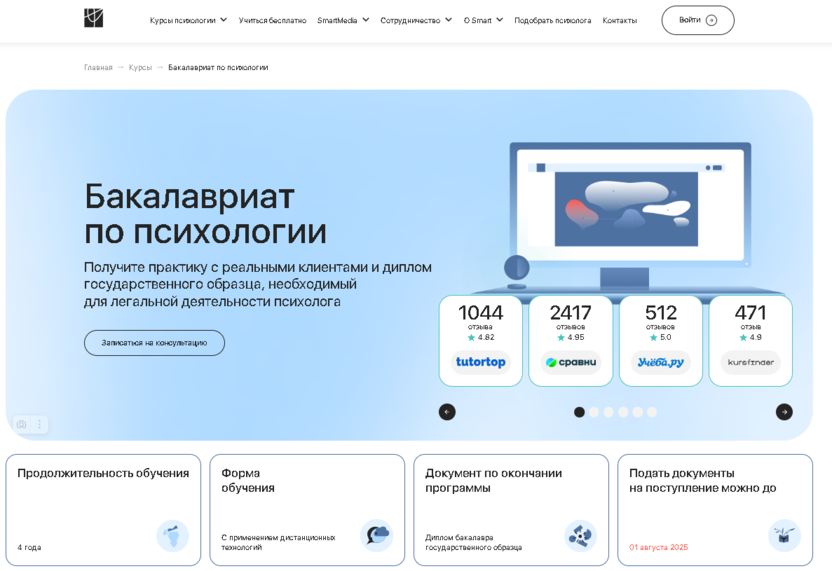Click the arrow icon inside Войти button
832x571 pixels.
pyautogui.click(x=712, y=20)
